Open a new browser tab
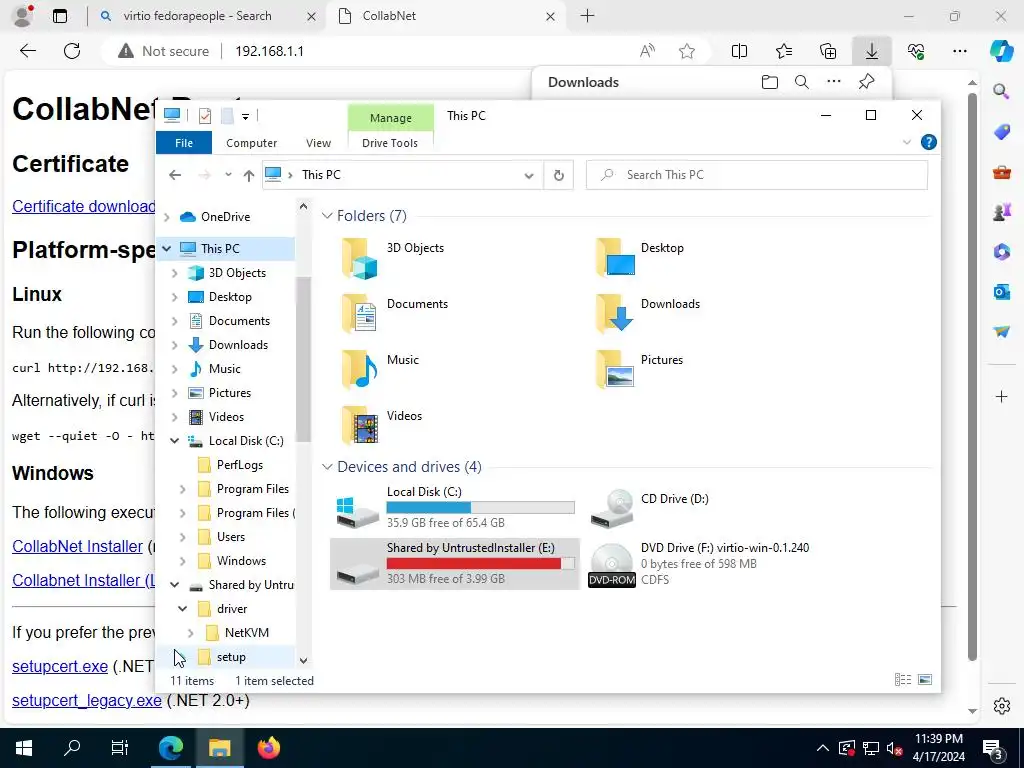This screenshot has width=1024, height=768. [588, 16]
